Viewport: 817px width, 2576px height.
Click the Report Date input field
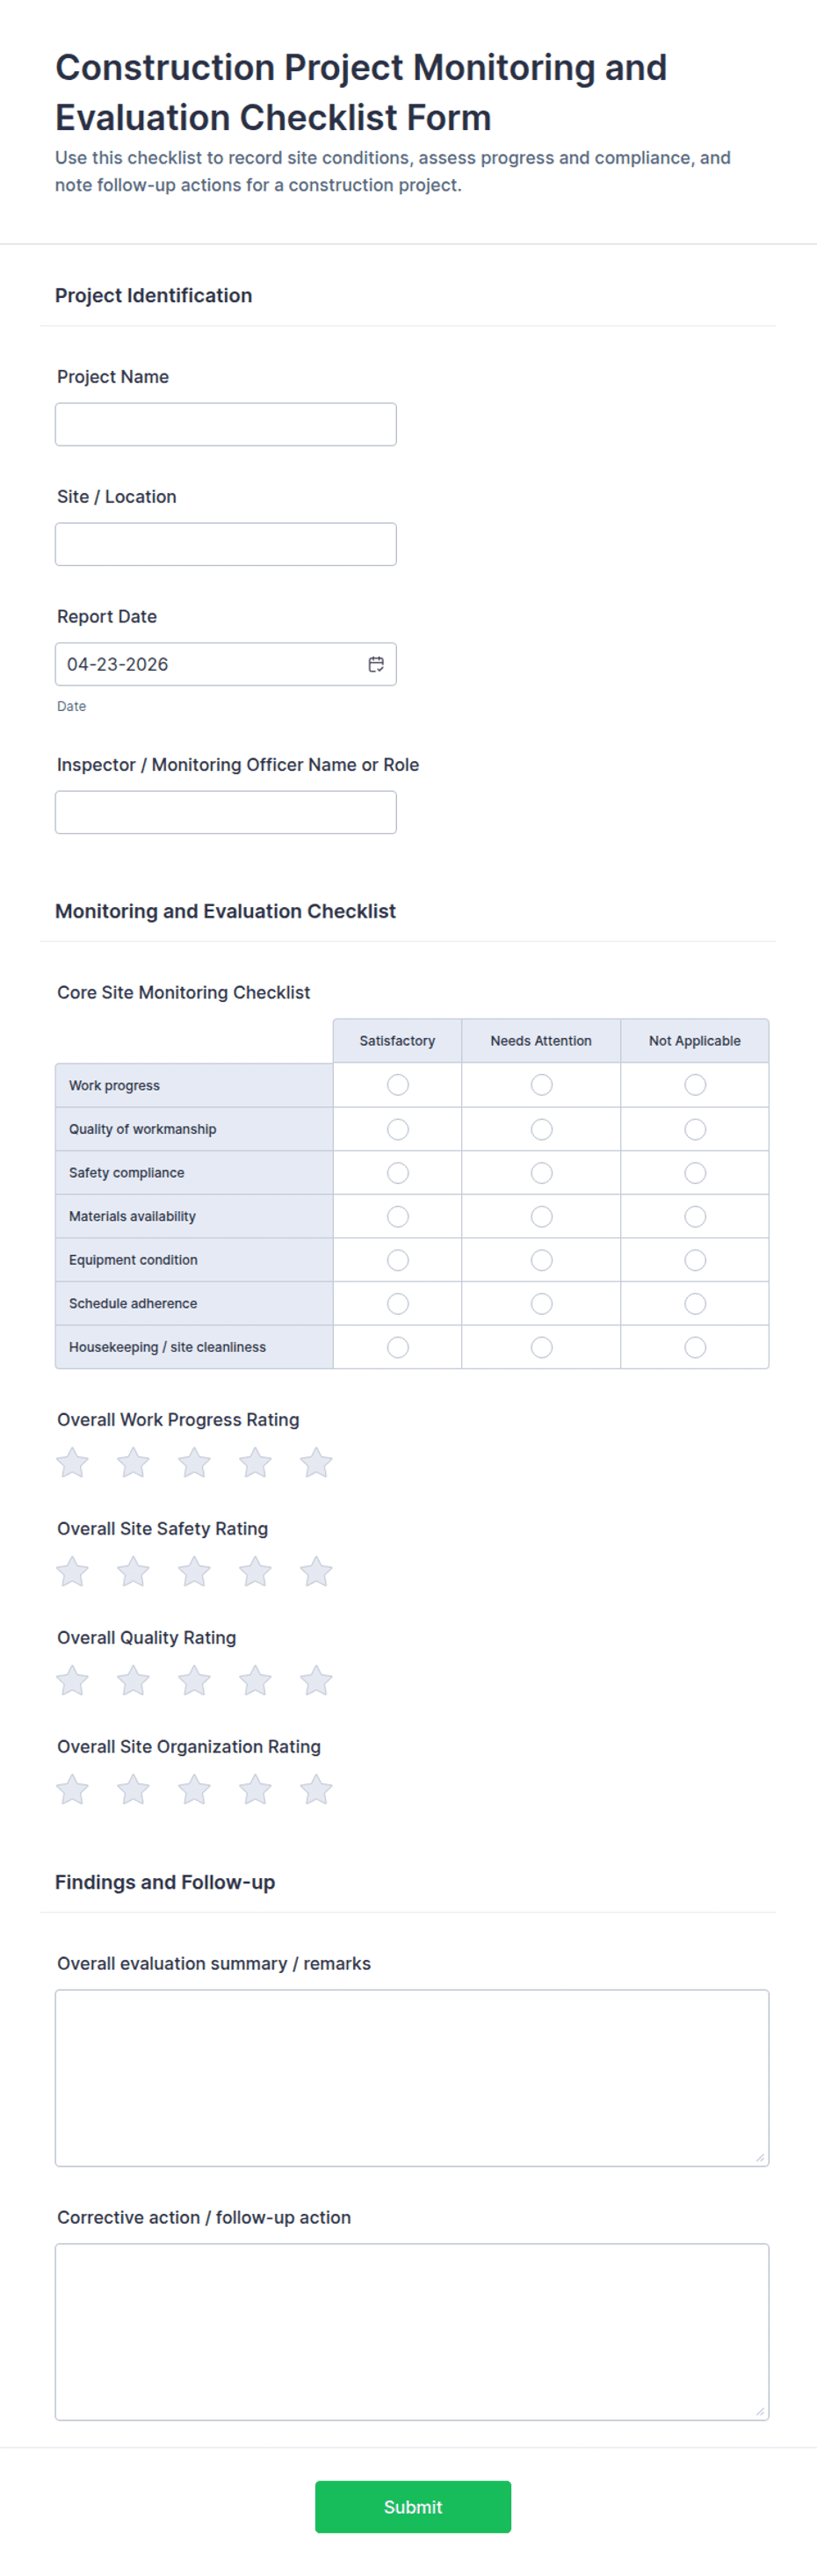[226, 664]
